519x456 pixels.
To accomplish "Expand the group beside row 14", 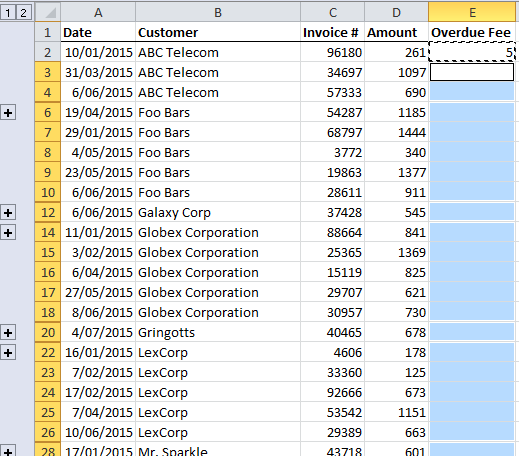I will click(x=8, y=233).
